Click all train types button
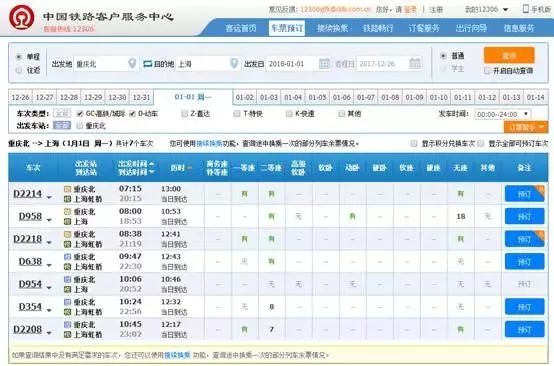This screenshot has height=366, width=554. click(x=62, y=113)
